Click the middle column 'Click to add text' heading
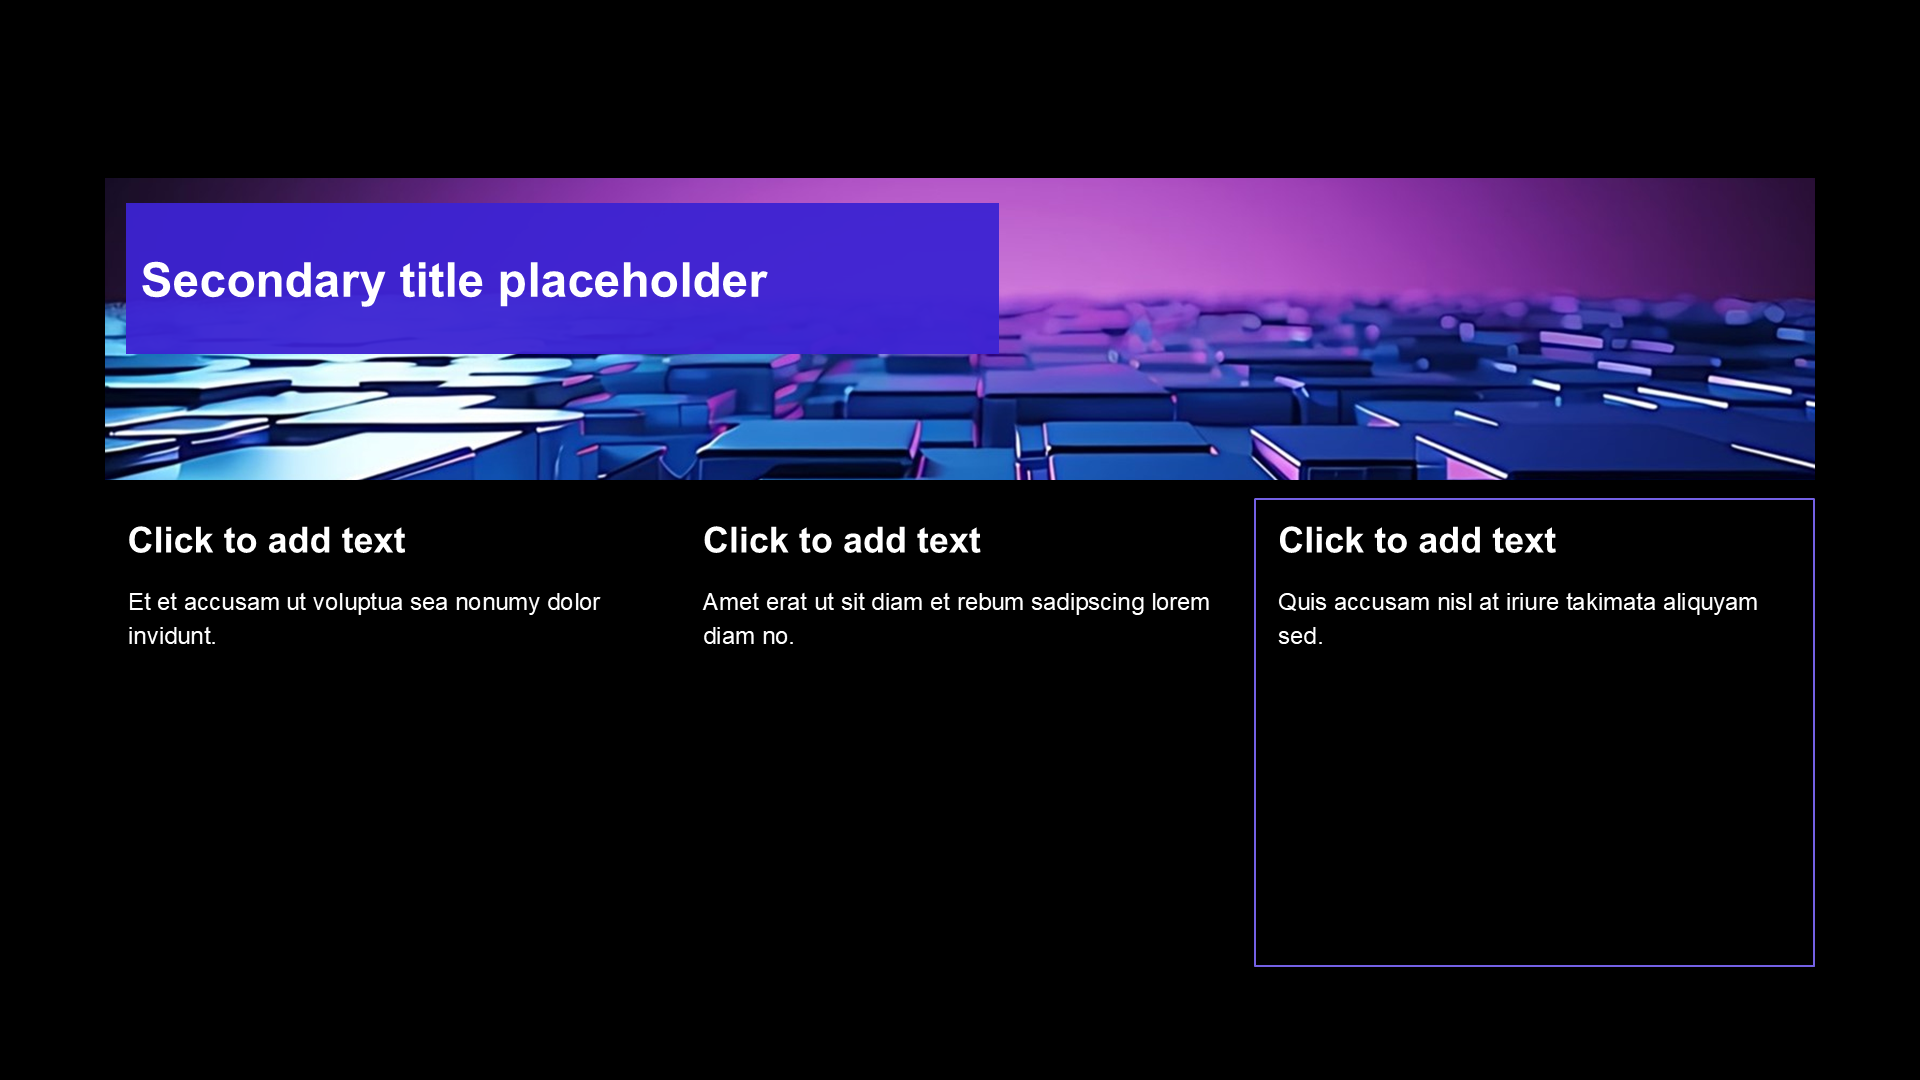 [x=841, y=541]
